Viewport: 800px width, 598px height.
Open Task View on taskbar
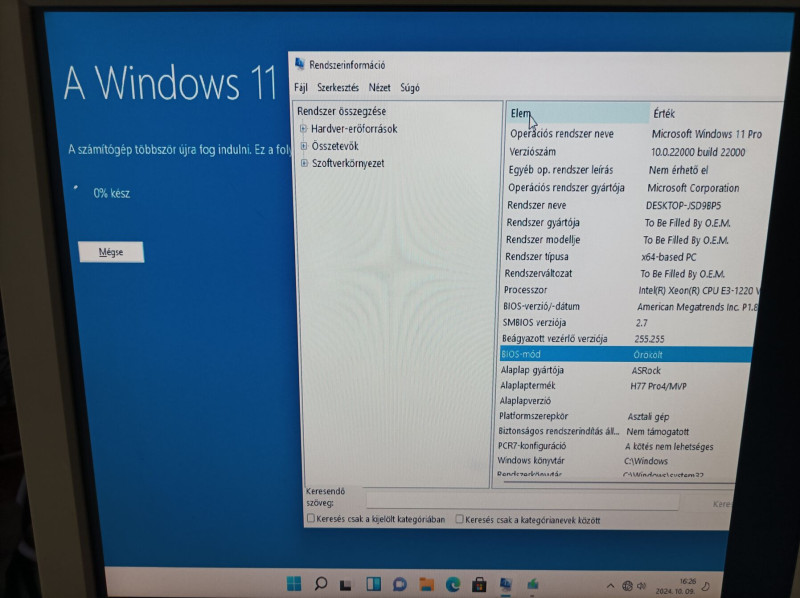pyautogui.click(x=346, y=584)
